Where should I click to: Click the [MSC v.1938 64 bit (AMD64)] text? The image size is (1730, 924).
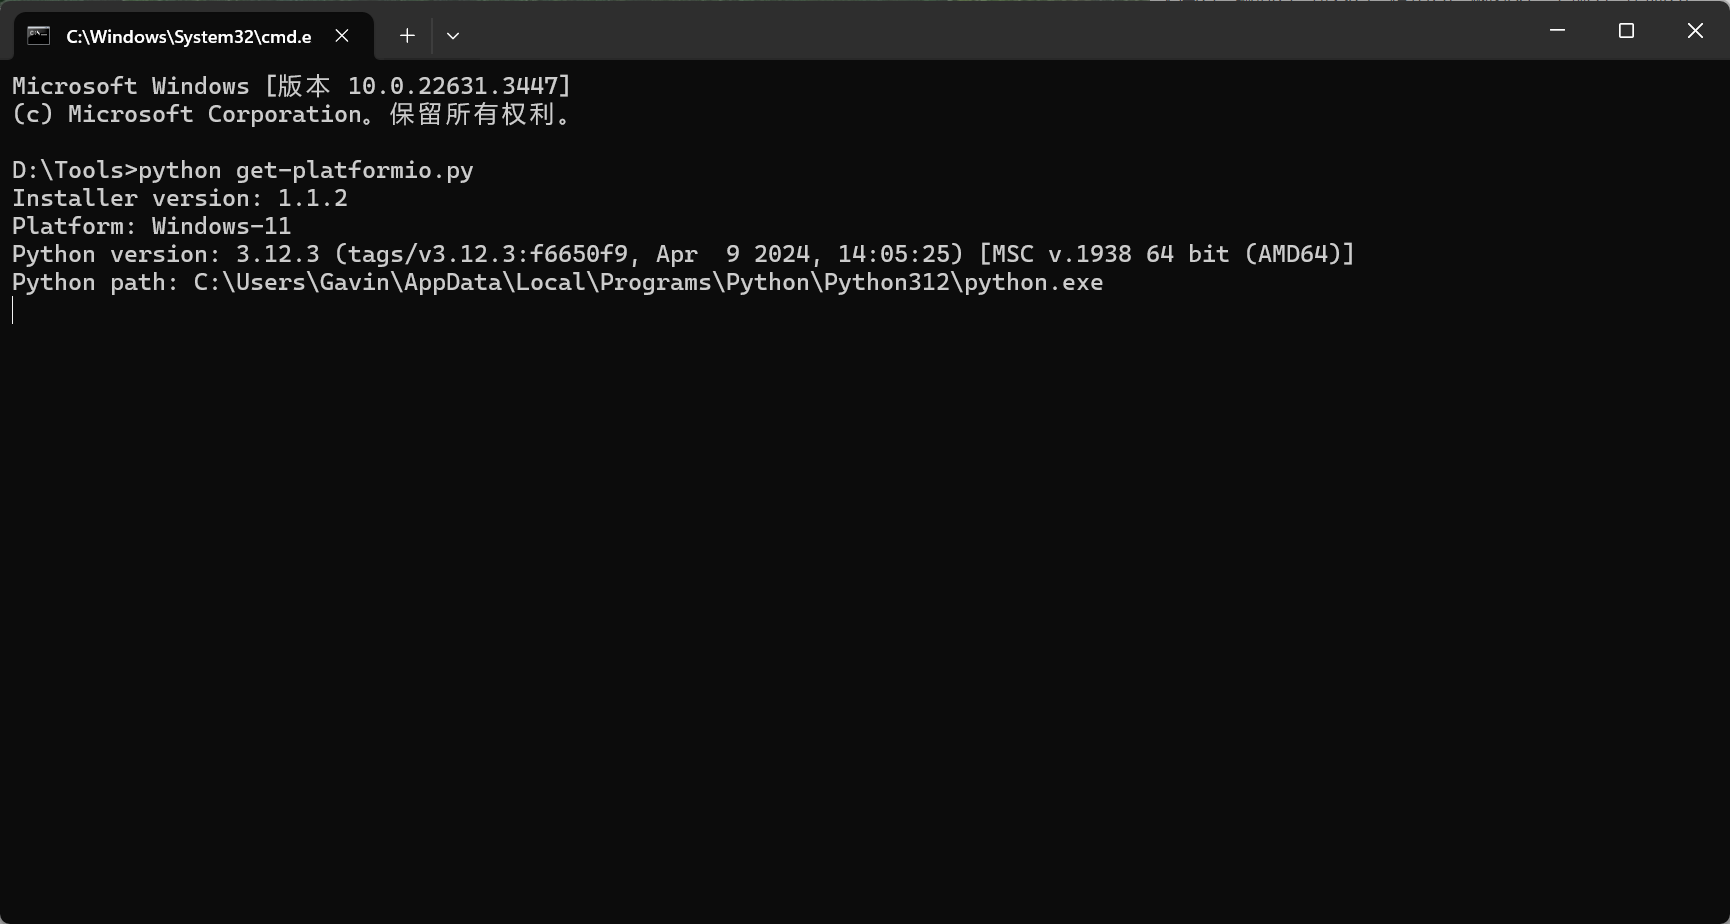tap(1167, 254)
